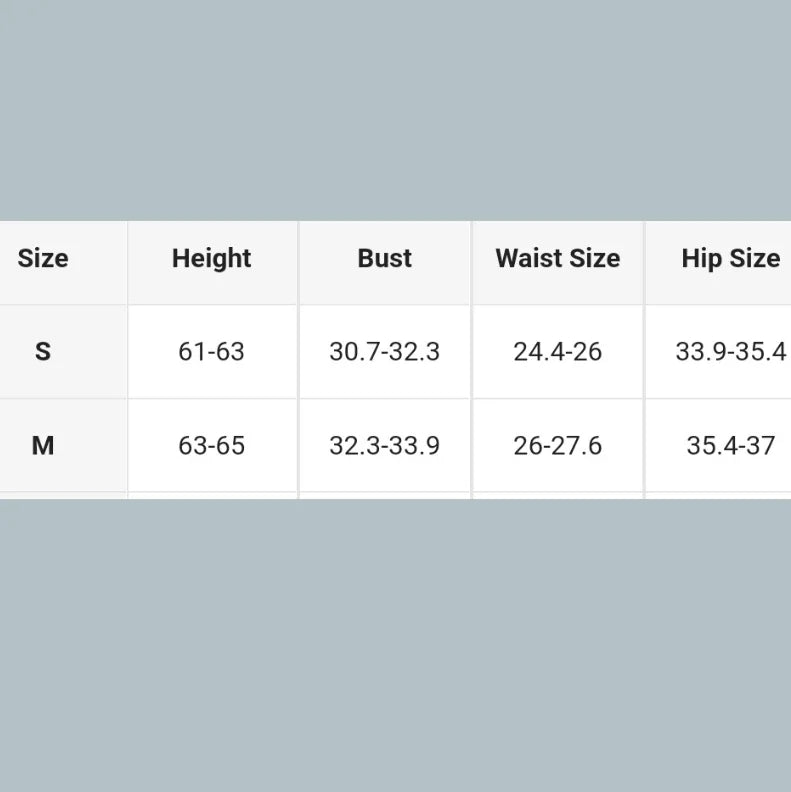Viewport: 791px width, 792px height.
Task: Click the Size column header
Action: (x=43, y=258)
